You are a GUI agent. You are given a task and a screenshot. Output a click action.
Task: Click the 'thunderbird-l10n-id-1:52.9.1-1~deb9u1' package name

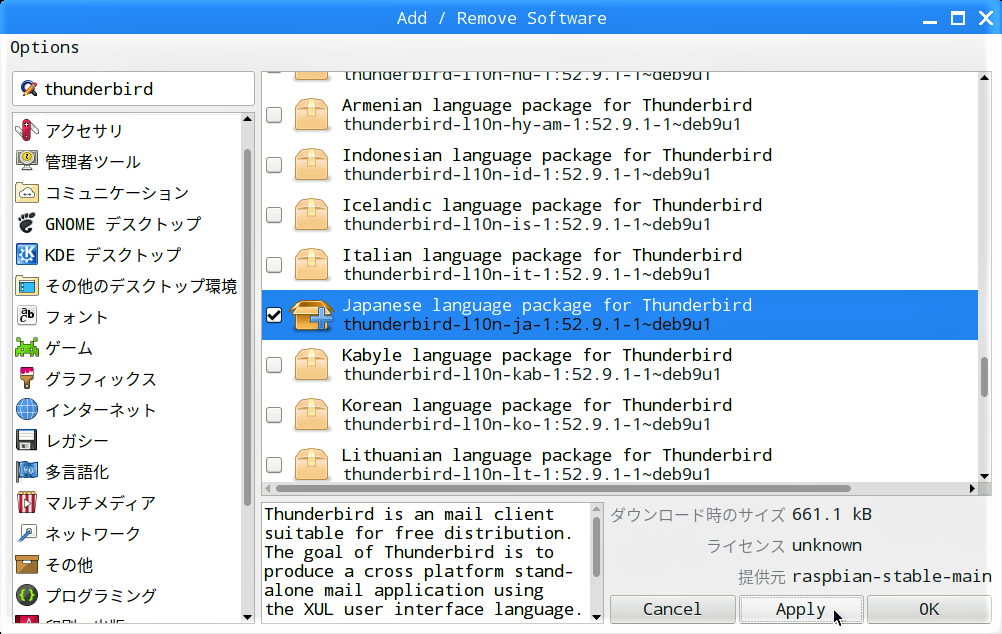tap(527, 174)
